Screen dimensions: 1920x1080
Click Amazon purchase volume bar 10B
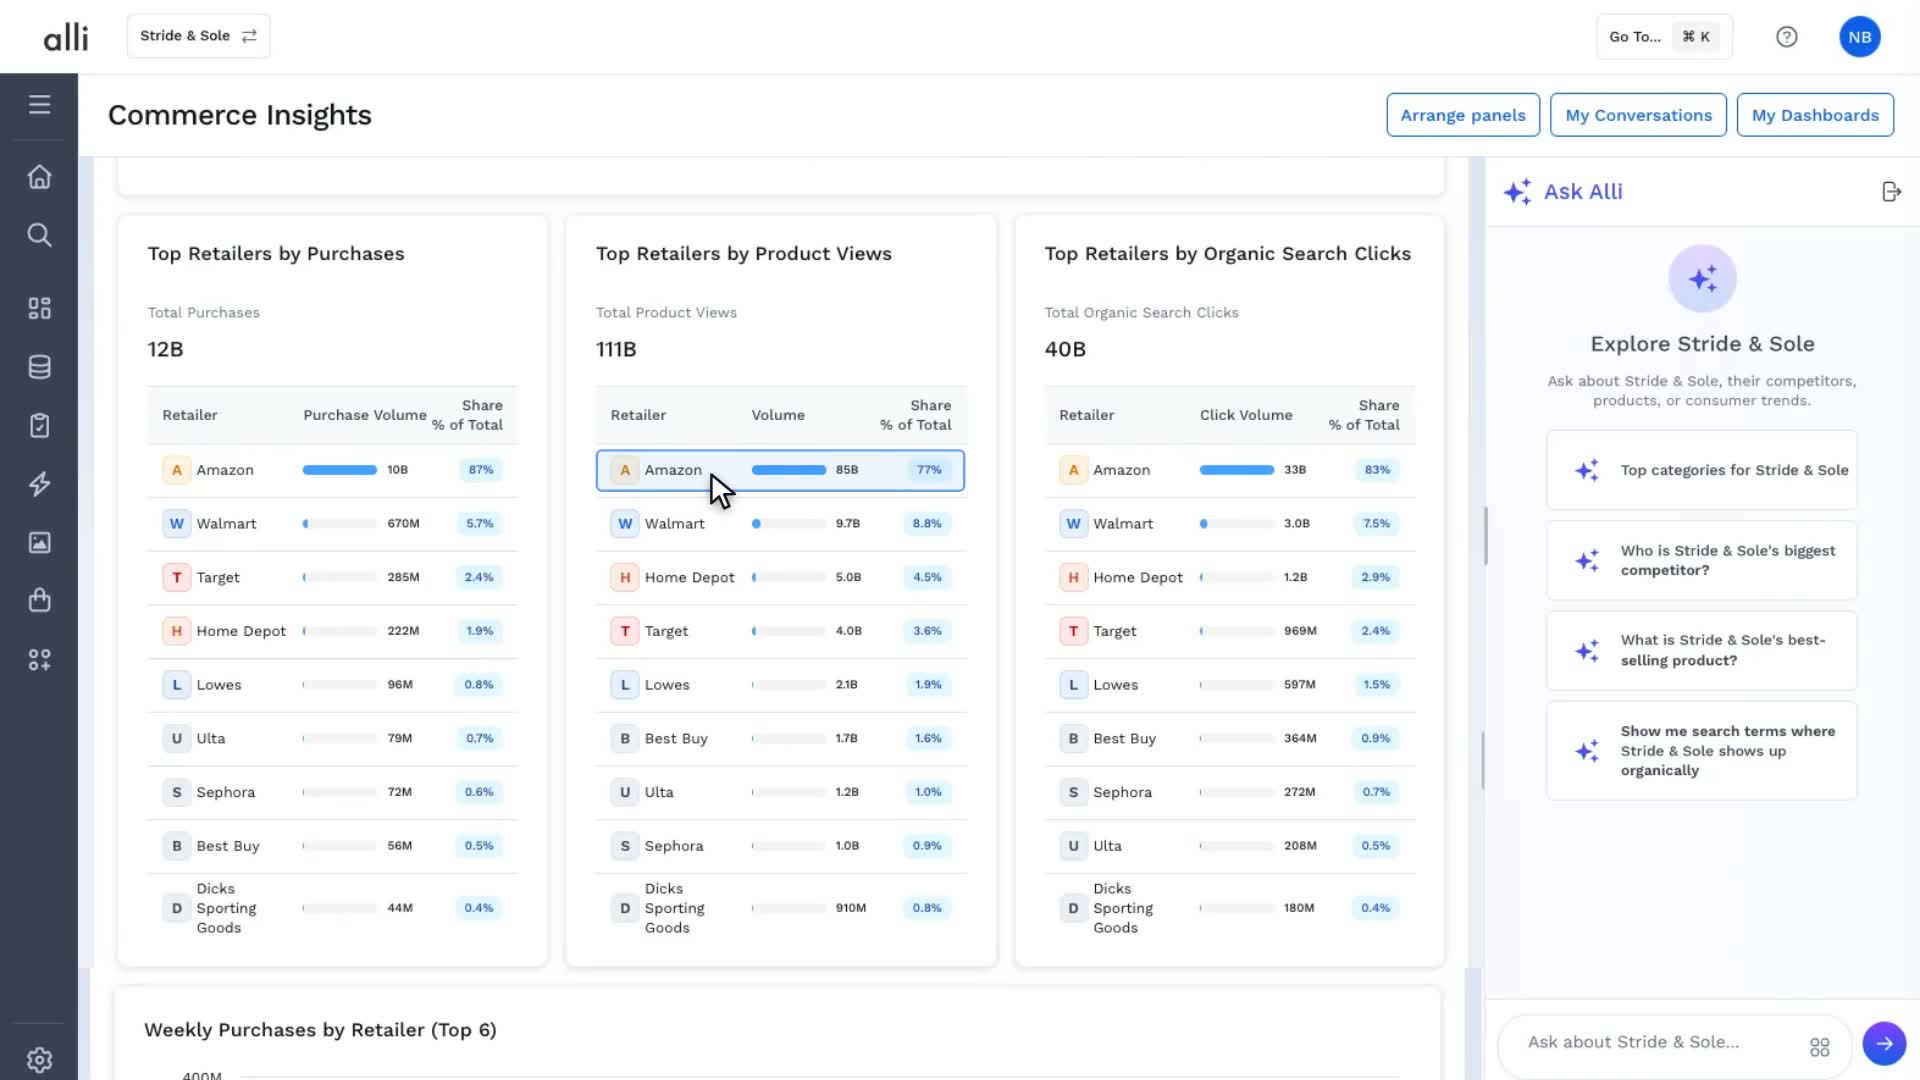340,470
